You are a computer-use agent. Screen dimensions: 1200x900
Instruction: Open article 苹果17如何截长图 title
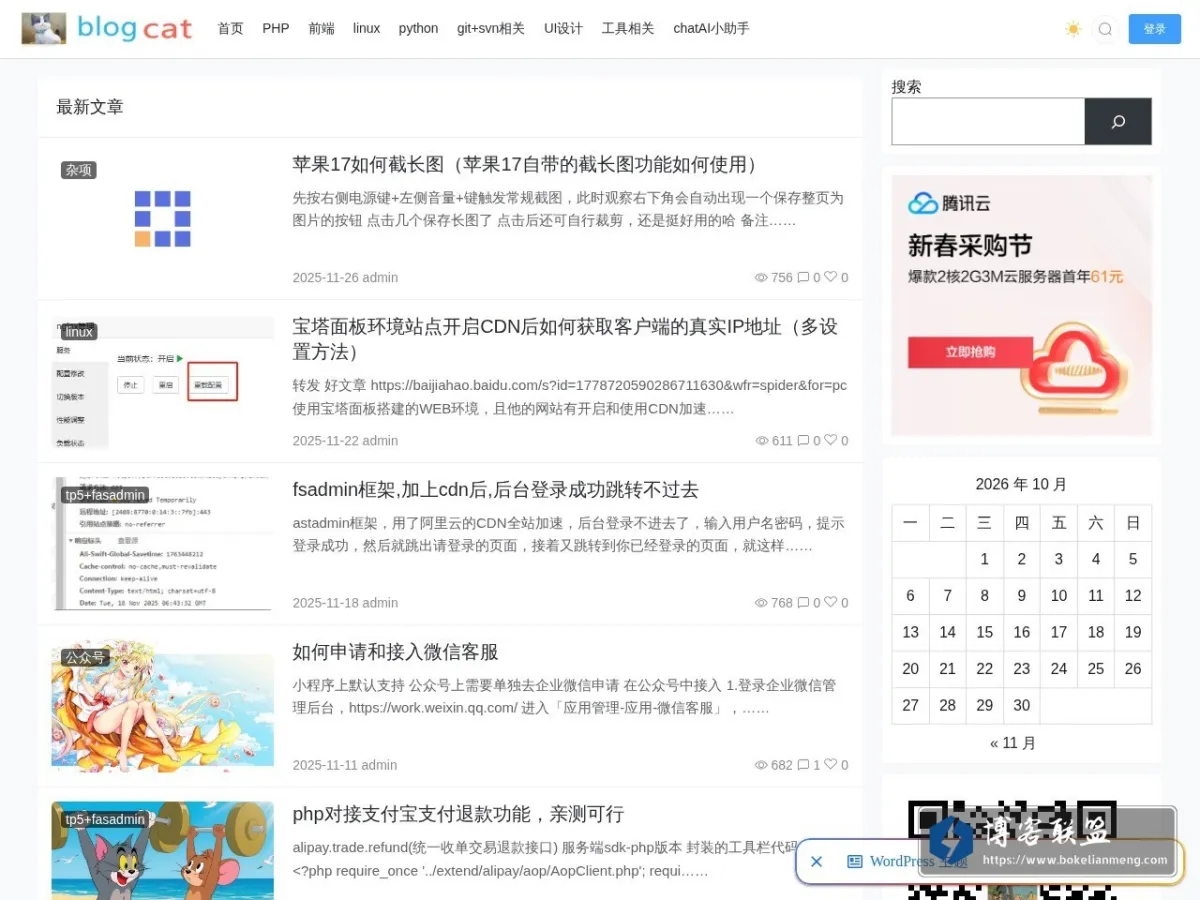pyautogui.click(x=530, y=164)
